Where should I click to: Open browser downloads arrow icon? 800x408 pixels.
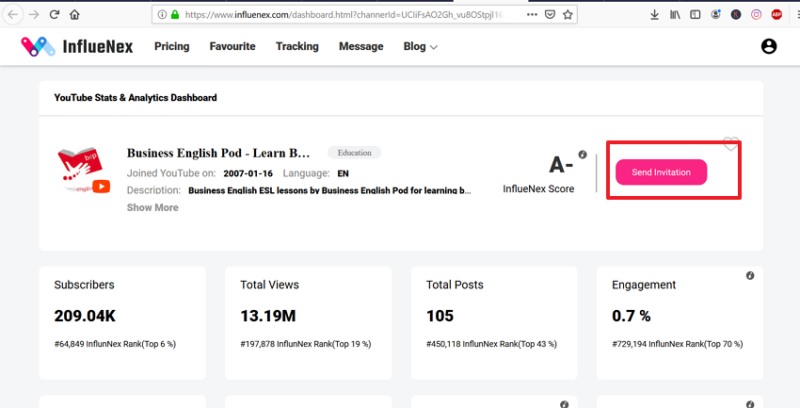pos(655,15)
